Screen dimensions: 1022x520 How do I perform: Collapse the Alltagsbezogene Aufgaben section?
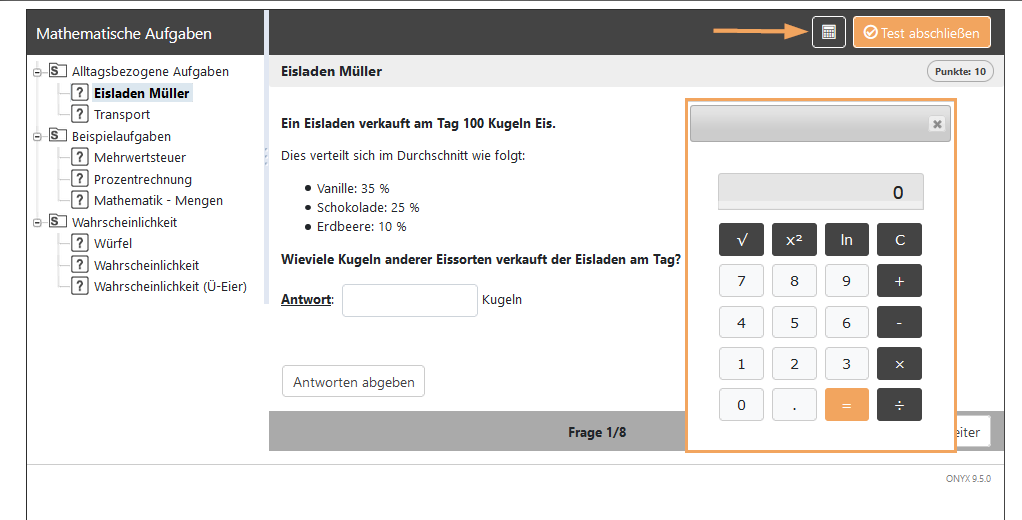click(38, 72)
